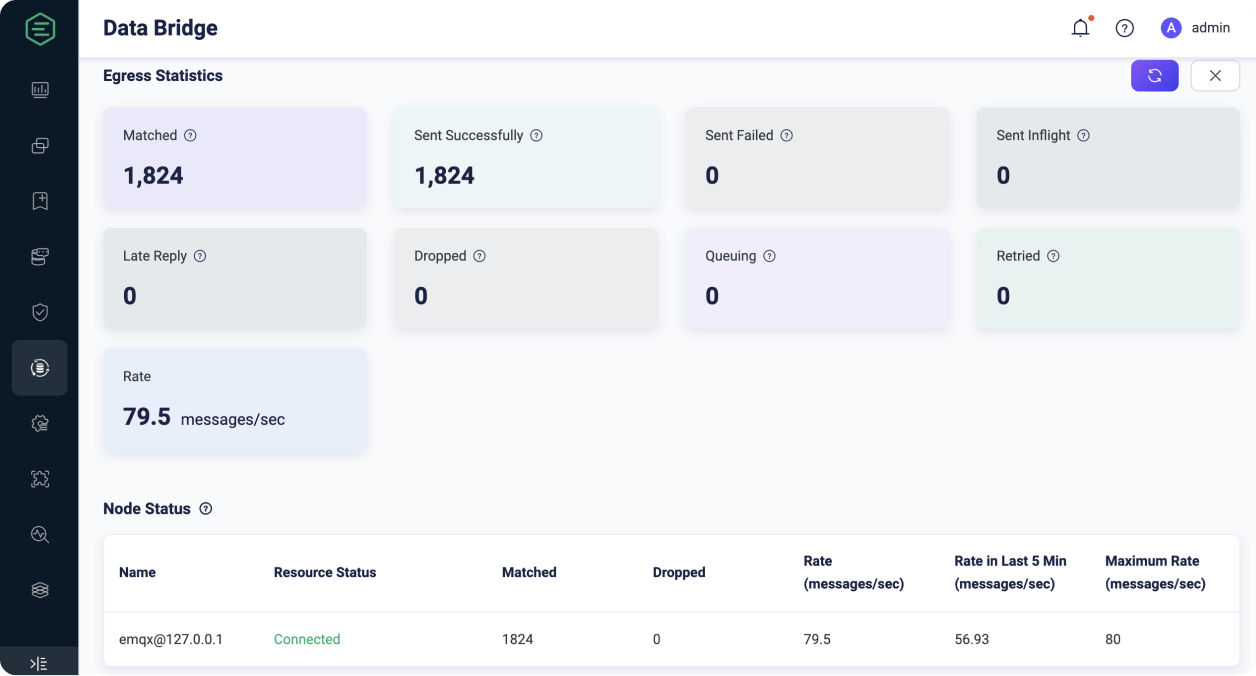1256x676 pixels.
Task: Click the Egress Statistics heading
Action: pyautogui.click(x=163, y=76)
